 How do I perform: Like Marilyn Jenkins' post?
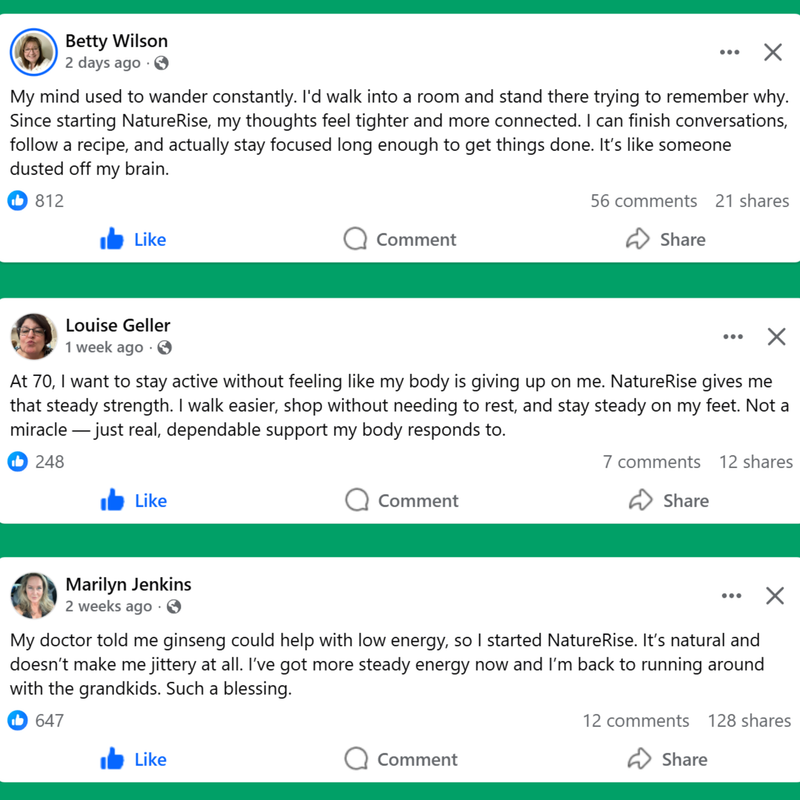(133, 759)
